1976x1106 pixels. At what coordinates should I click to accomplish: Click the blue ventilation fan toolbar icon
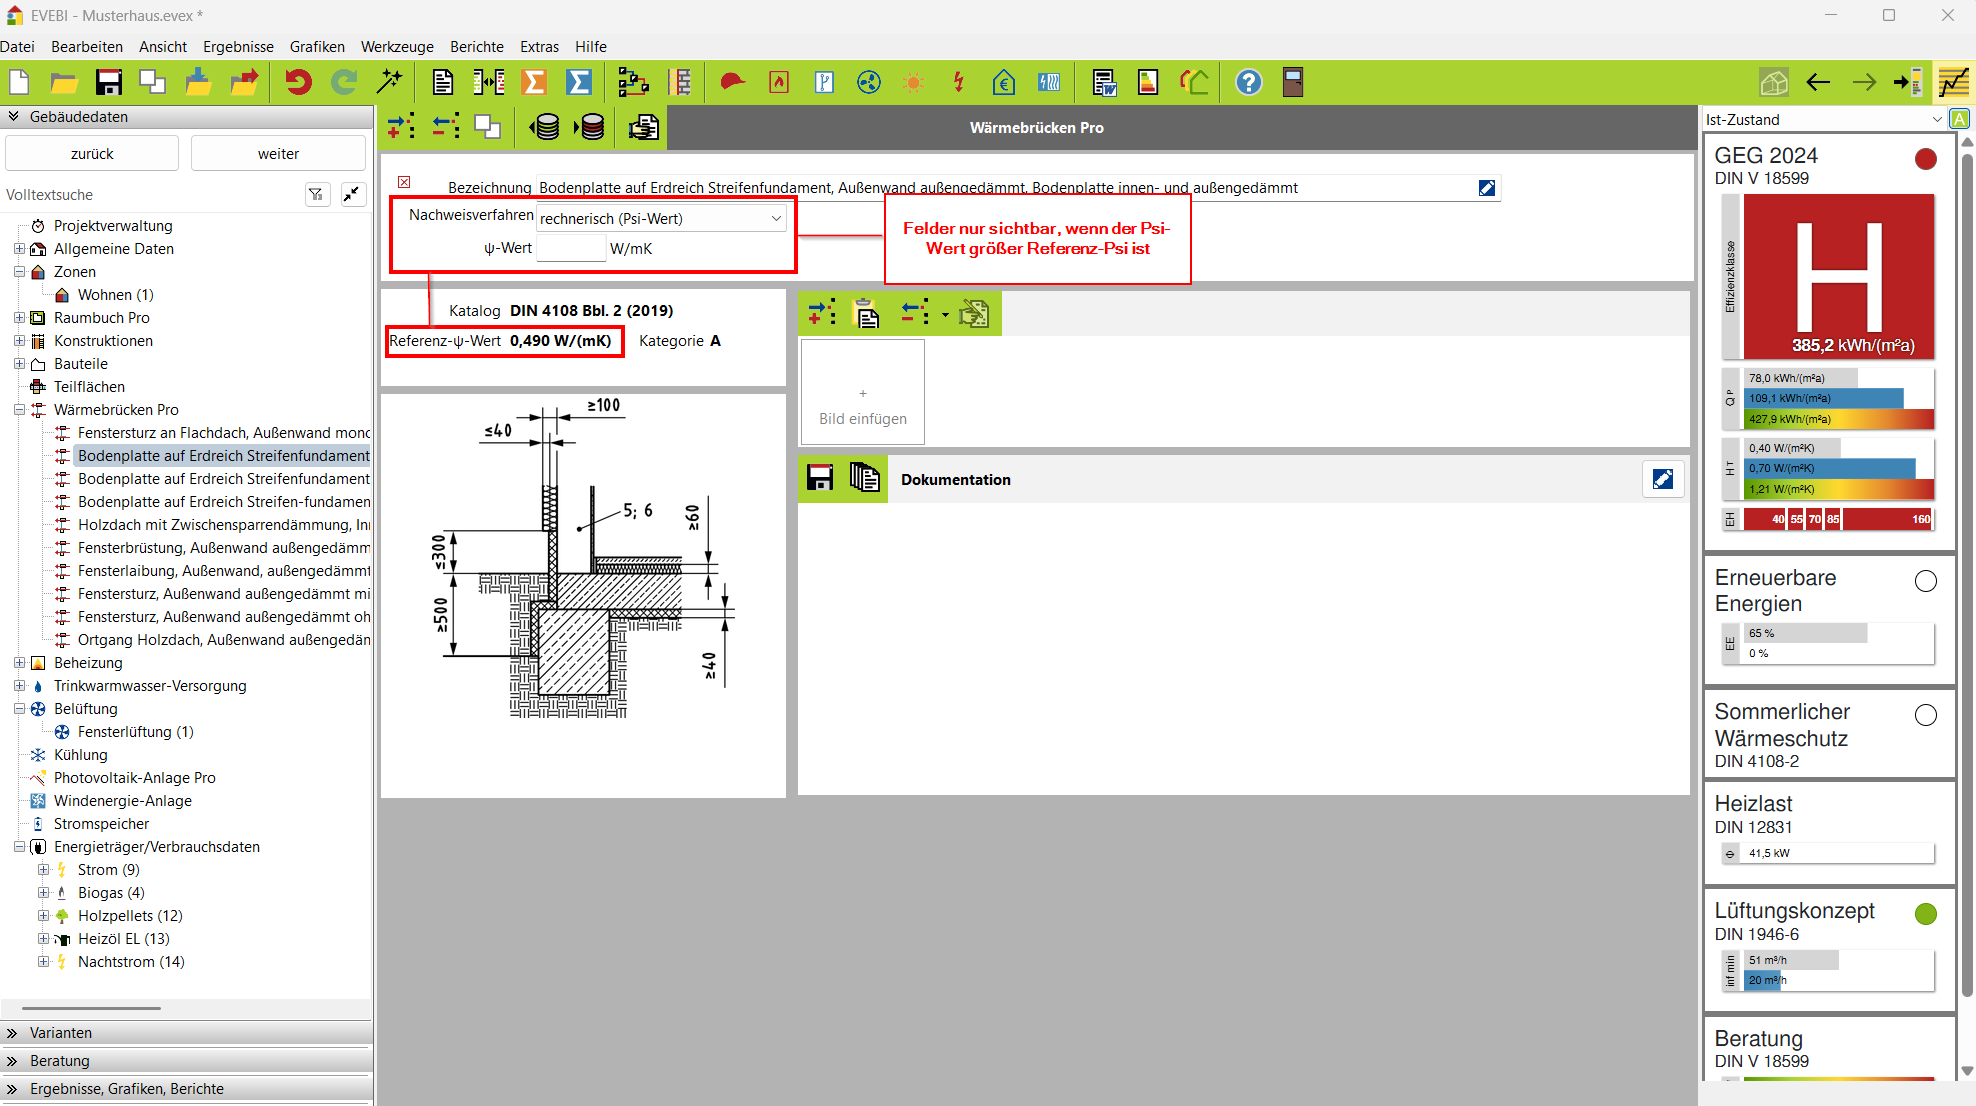click(x=868, y=82)
